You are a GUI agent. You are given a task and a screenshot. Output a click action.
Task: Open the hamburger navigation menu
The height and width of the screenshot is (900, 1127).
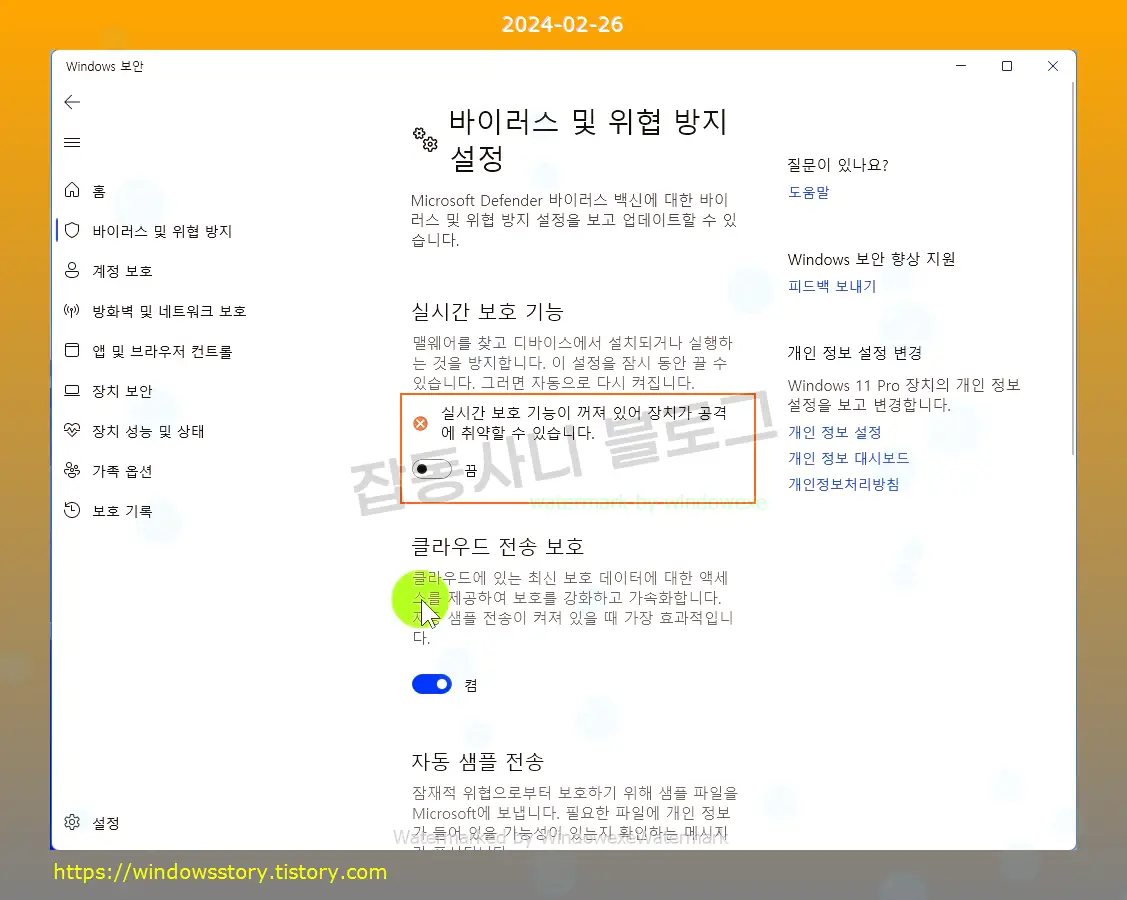[72, 142]
